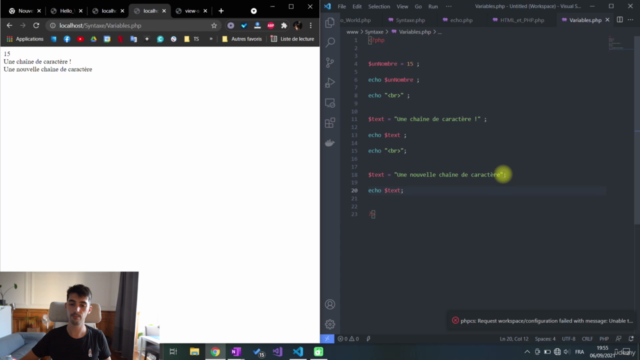
Task: Open Chrome's three-dot menu
Action: point(311,25)
